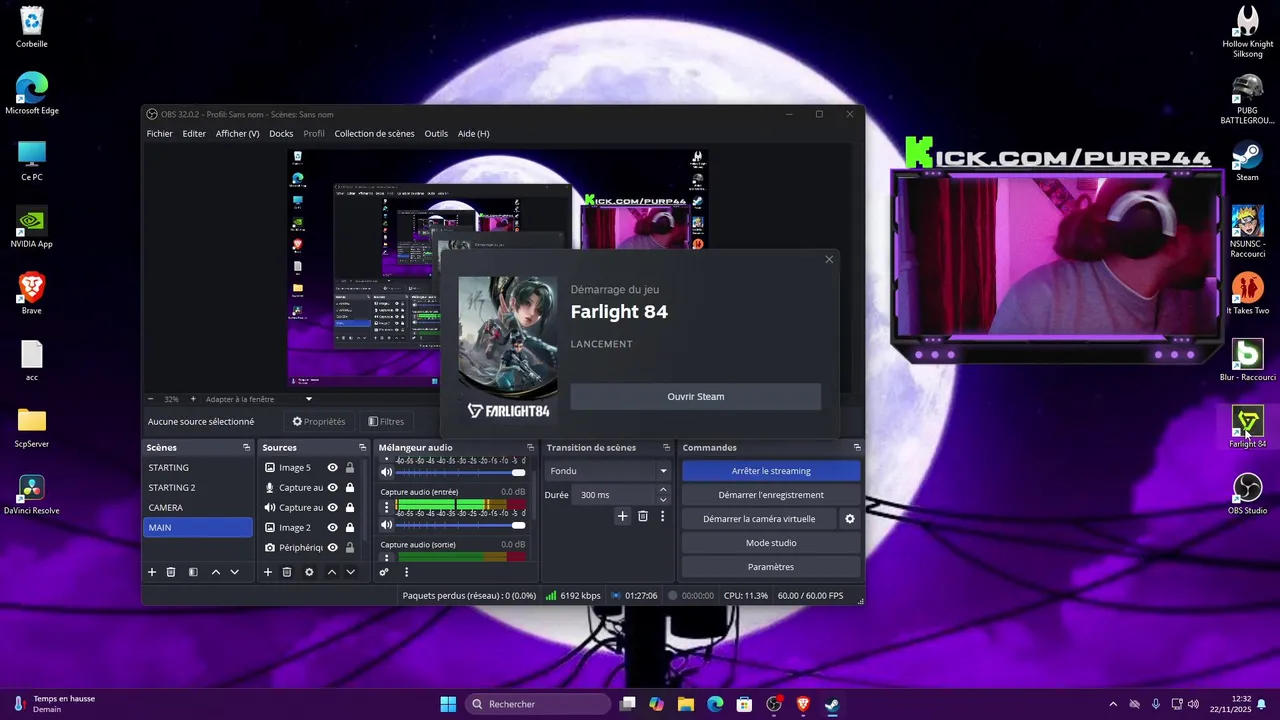
Task: Open the Collection de scènes menu
Action: point(374,134)
